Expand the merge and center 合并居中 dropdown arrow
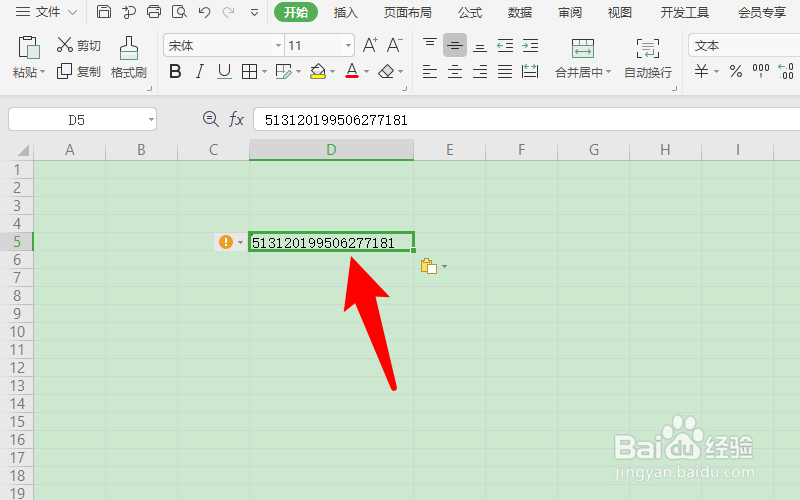800x500 pixels. pyautogui.click(x=609, y=72)
